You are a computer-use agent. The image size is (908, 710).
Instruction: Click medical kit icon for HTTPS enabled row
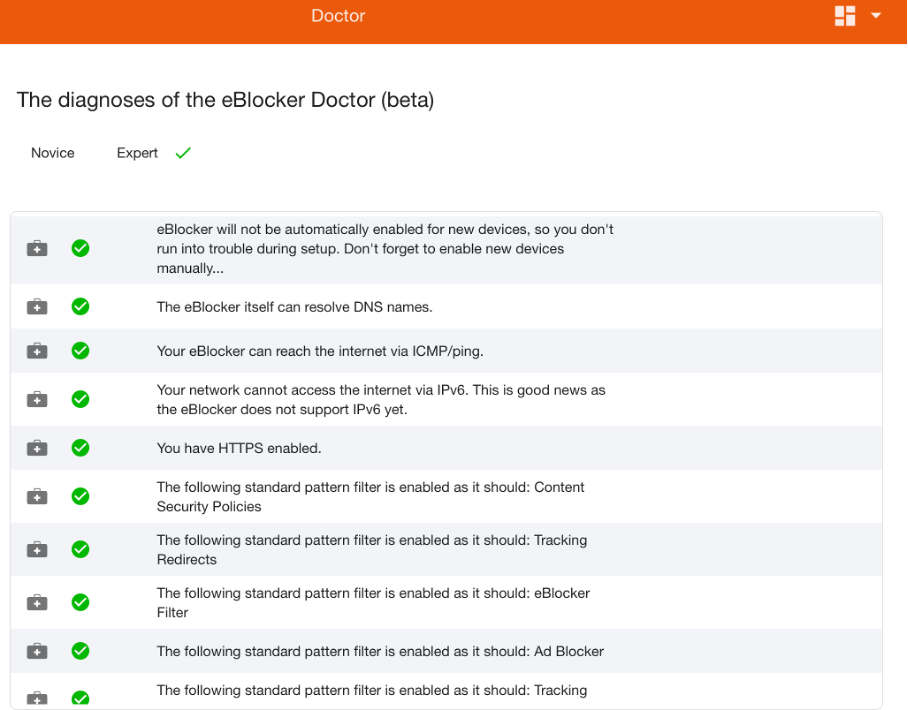(37, 448)
